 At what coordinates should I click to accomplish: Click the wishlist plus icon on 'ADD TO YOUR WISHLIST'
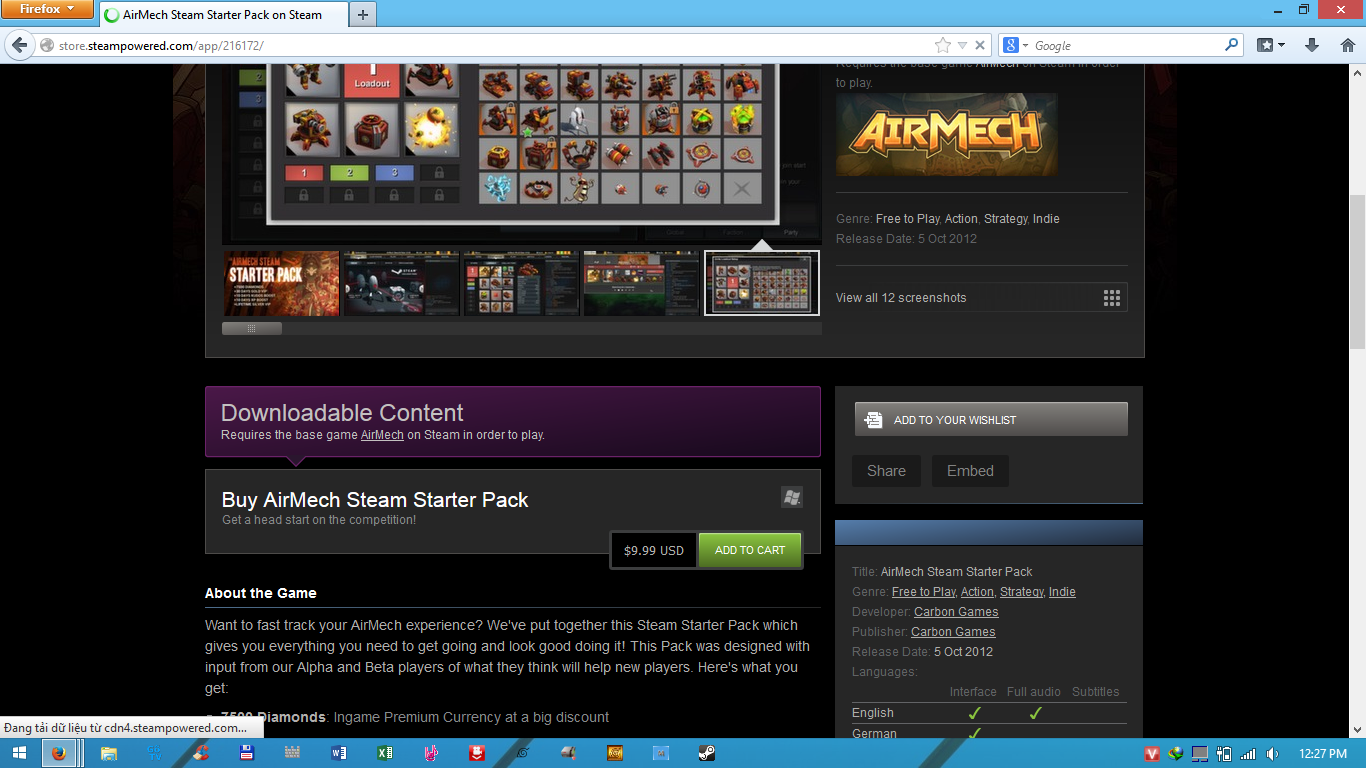tap(872, 419)
